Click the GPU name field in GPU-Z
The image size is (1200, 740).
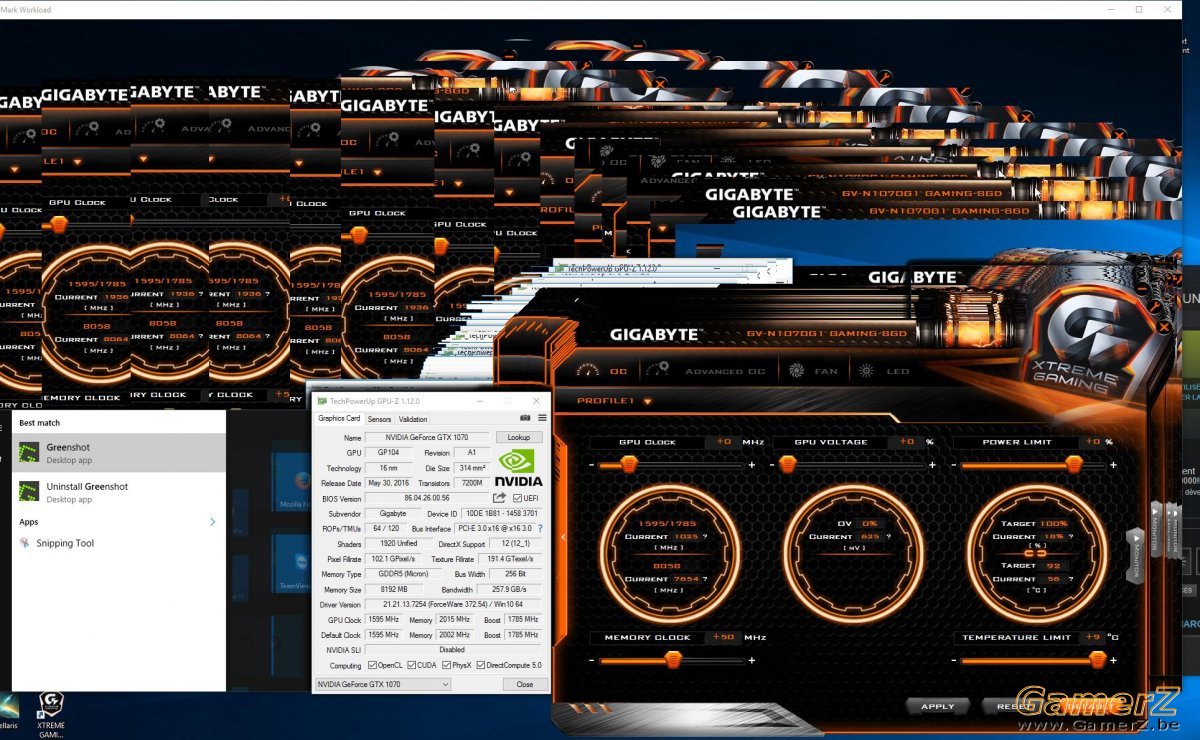(427, 438)
